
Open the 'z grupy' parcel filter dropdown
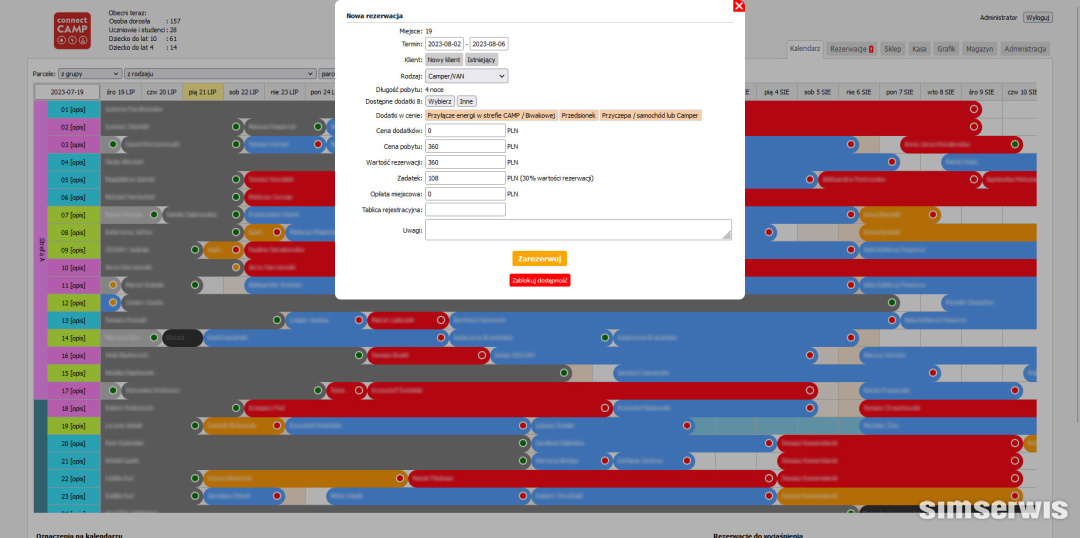coord(90,74)
